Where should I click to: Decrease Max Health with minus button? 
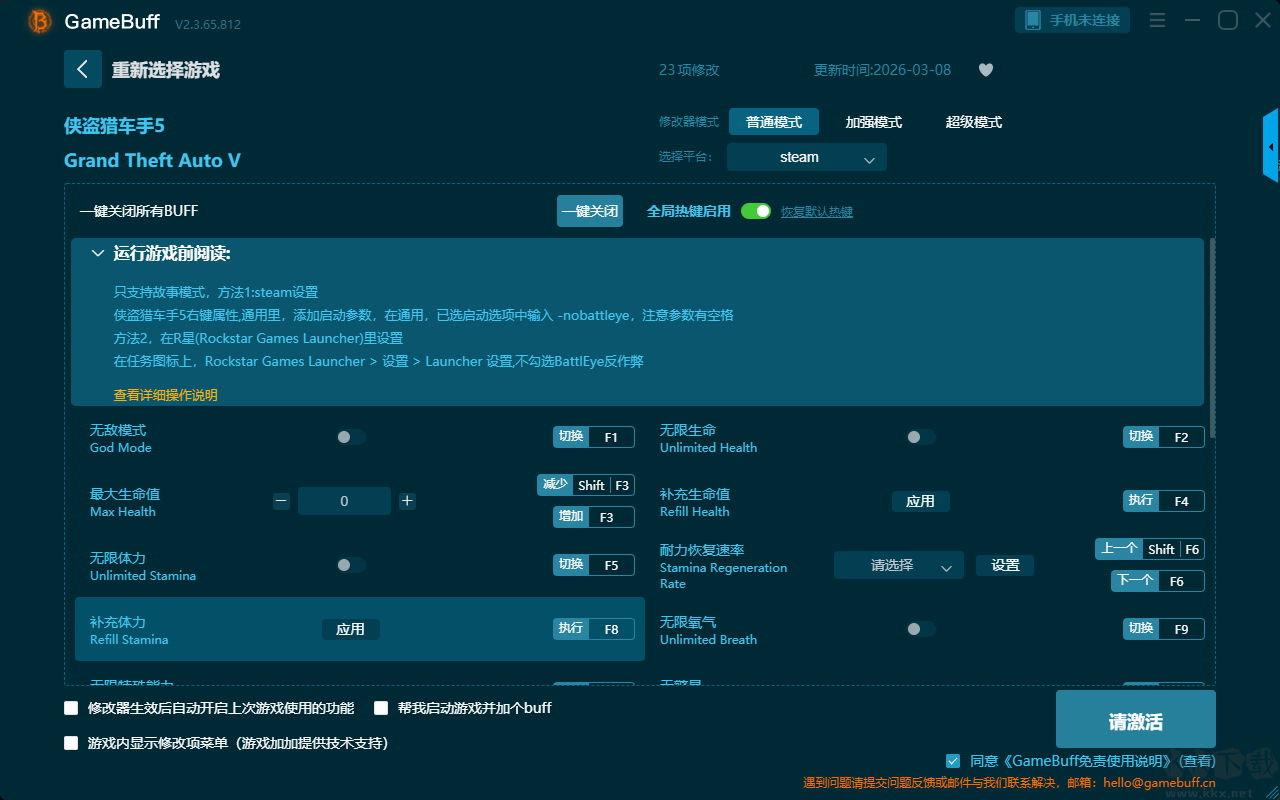(281, 501)
